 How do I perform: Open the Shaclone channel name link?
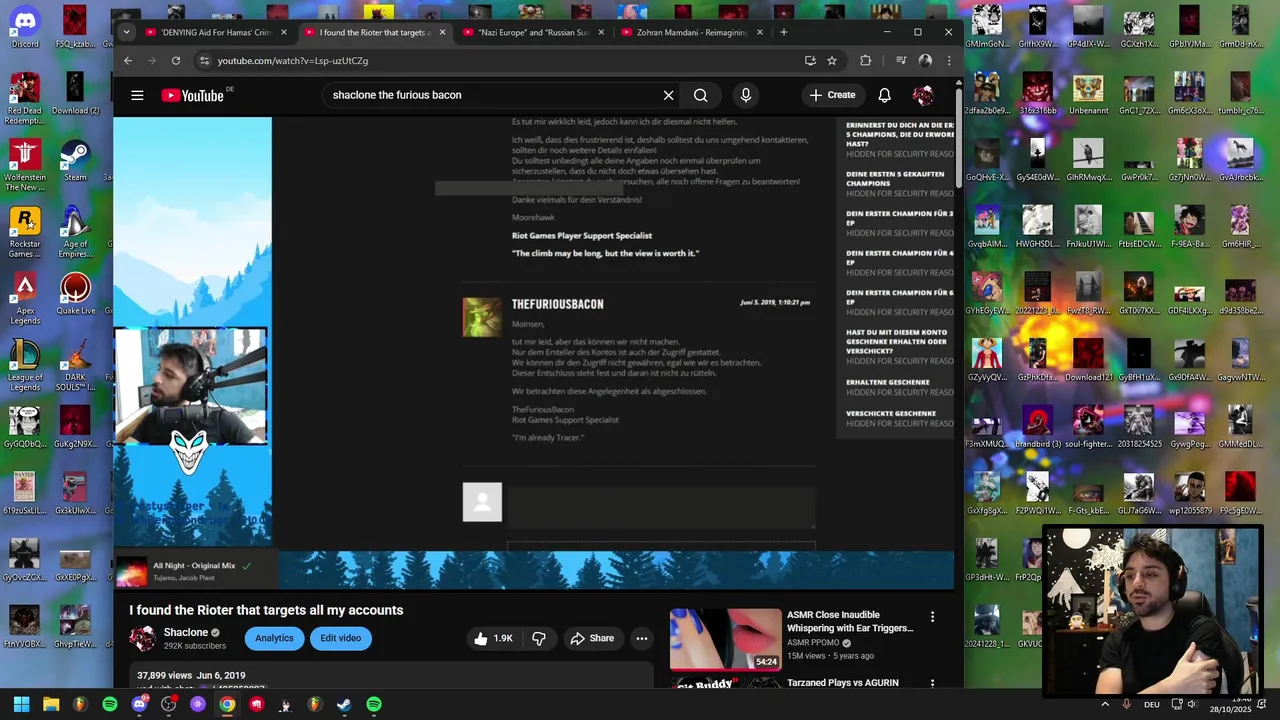point(186,633)
